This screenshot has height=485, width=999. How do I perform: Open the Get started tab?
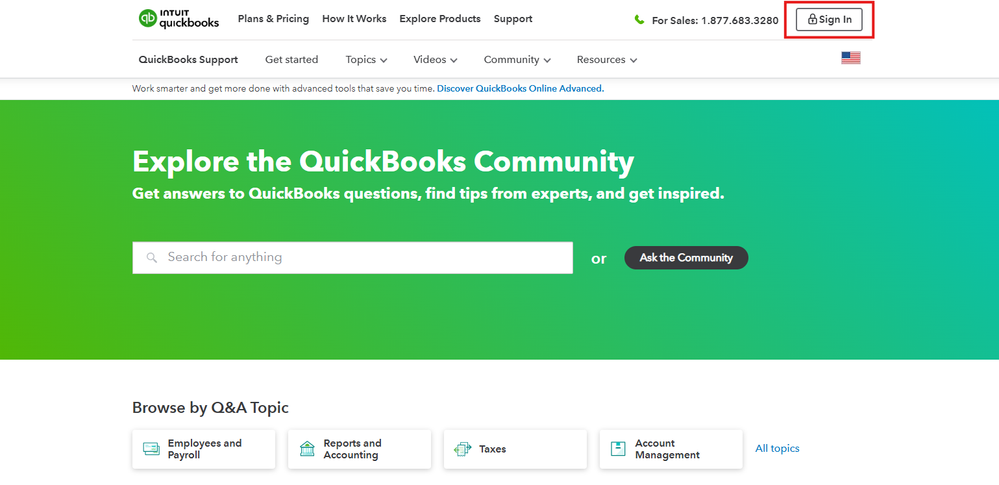coord(292,59)
